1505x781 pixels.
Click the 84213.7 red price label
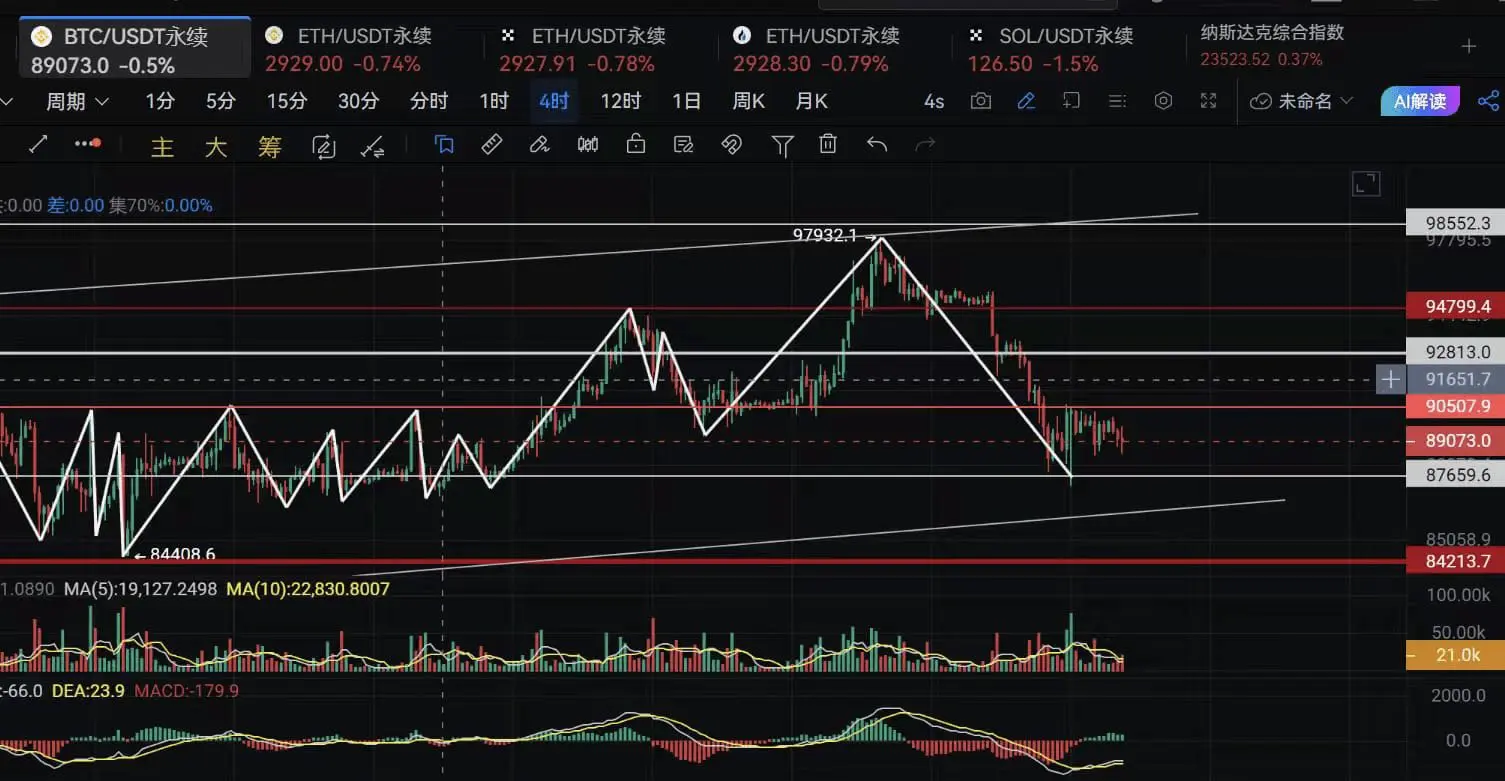click(x=1456, y=561)
